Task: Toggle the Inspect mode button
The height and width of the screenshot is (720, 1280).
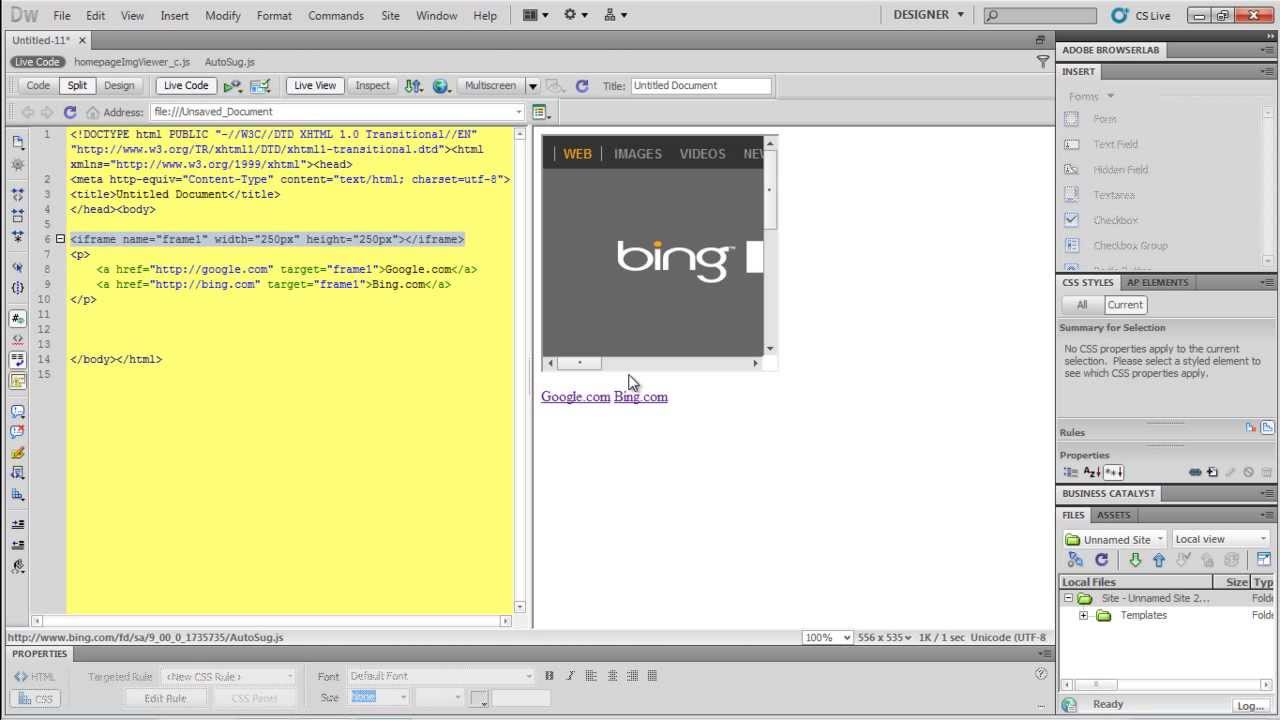Action: [372, 86]
